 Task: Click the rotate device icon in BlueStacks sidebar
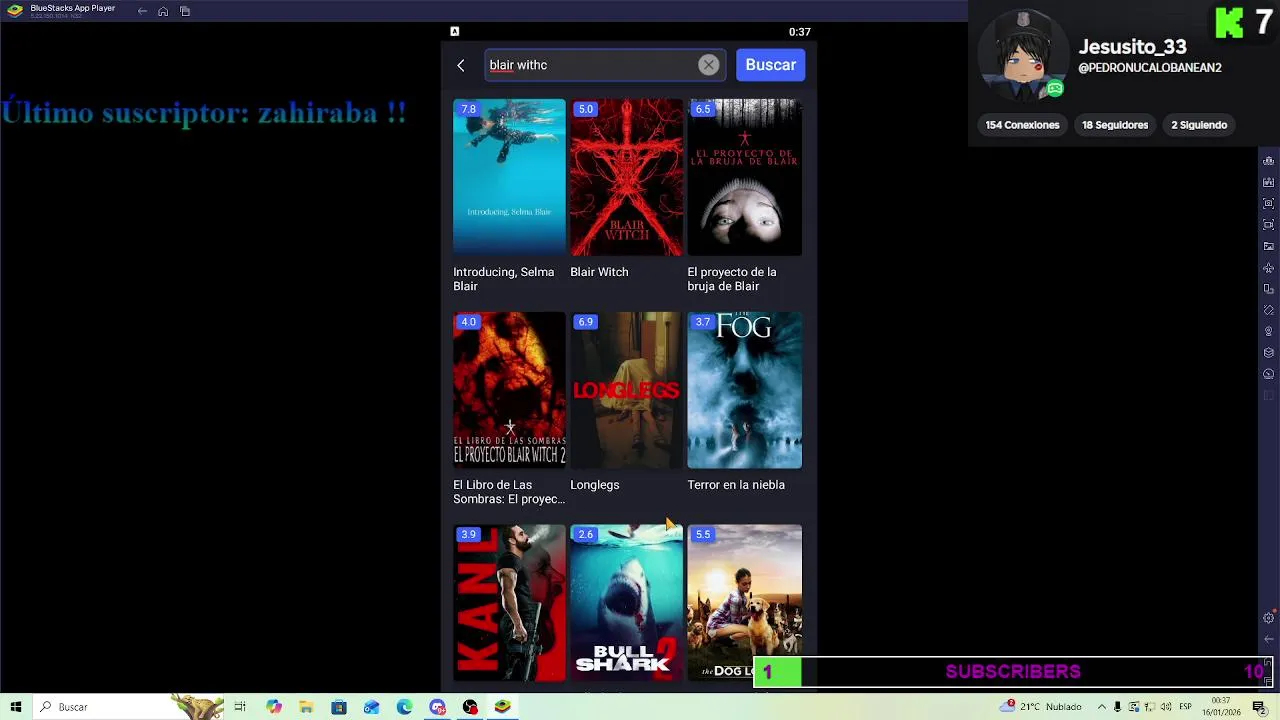(1269, 289)
